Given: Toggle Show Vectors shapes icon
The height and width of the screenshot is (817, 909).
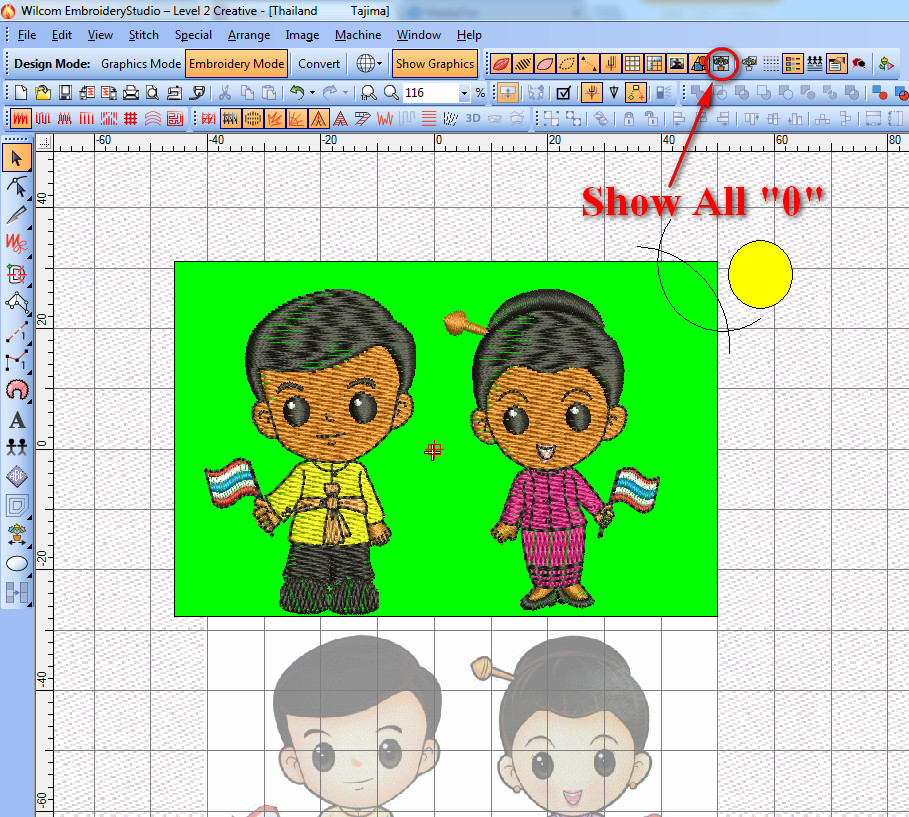Looking at the screenshot, I should point(699,64).
